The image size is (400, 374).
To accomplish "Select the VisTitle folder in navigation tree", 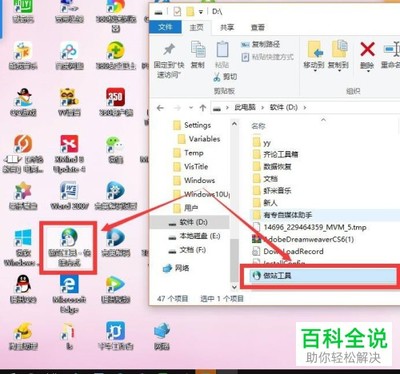I will [191, 167].
